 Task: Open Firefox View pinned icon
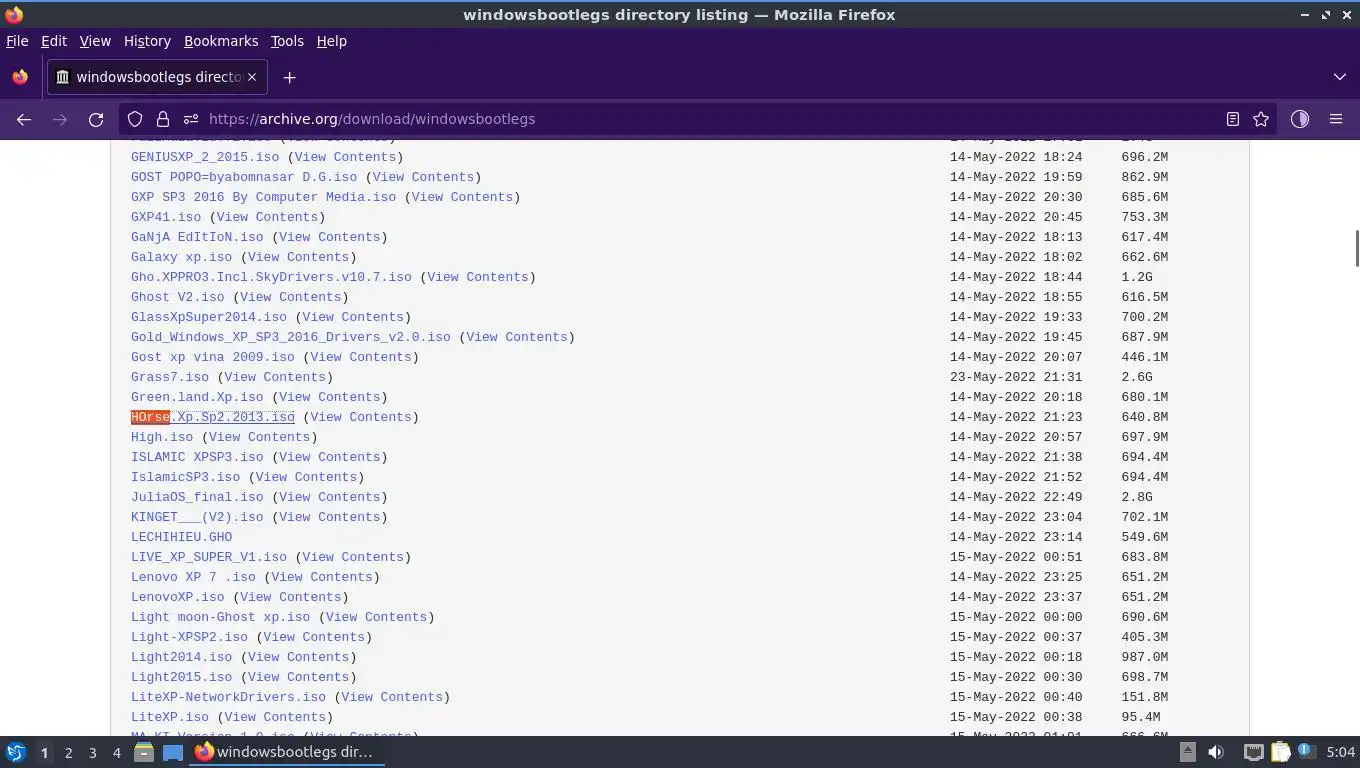pos(20,77)
